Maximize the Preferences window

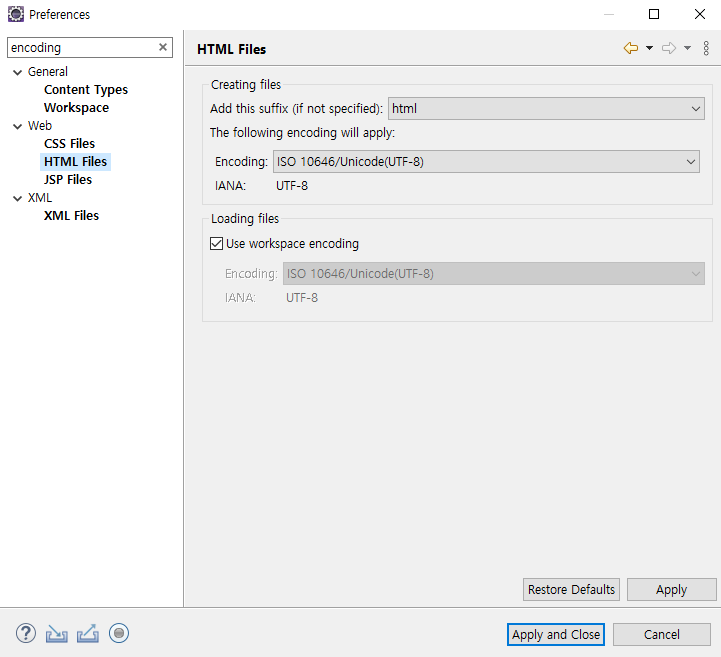click(x=654, y=14)
